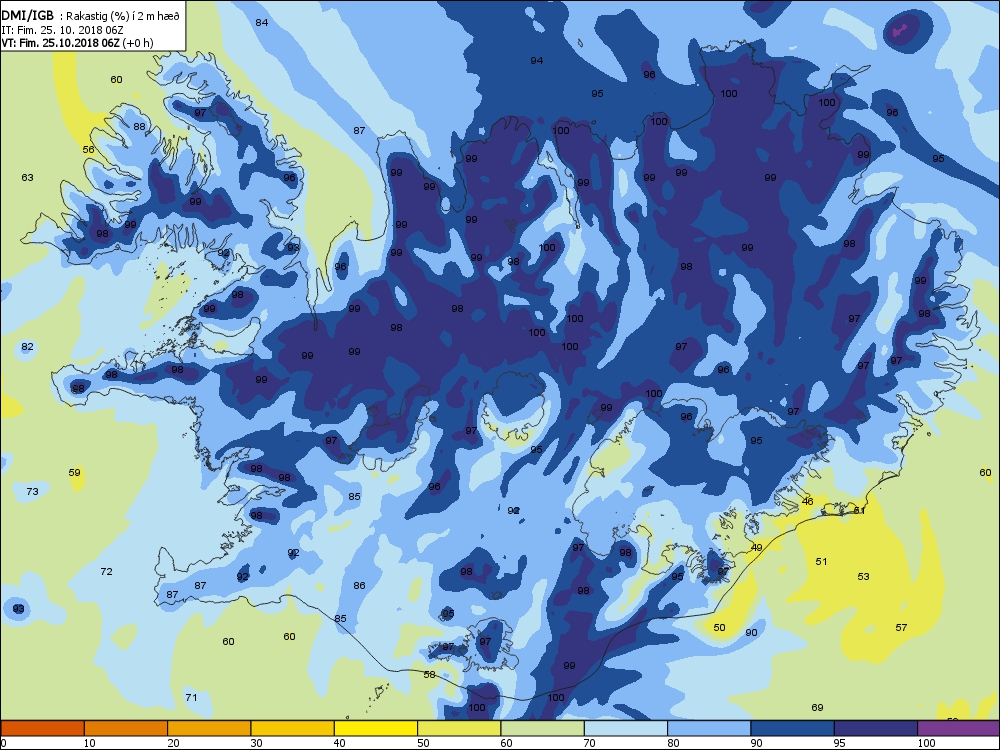Click the 30–40 amber legend swatch
The height and width of the screenshot is (750, 1000).
[293, 728]
